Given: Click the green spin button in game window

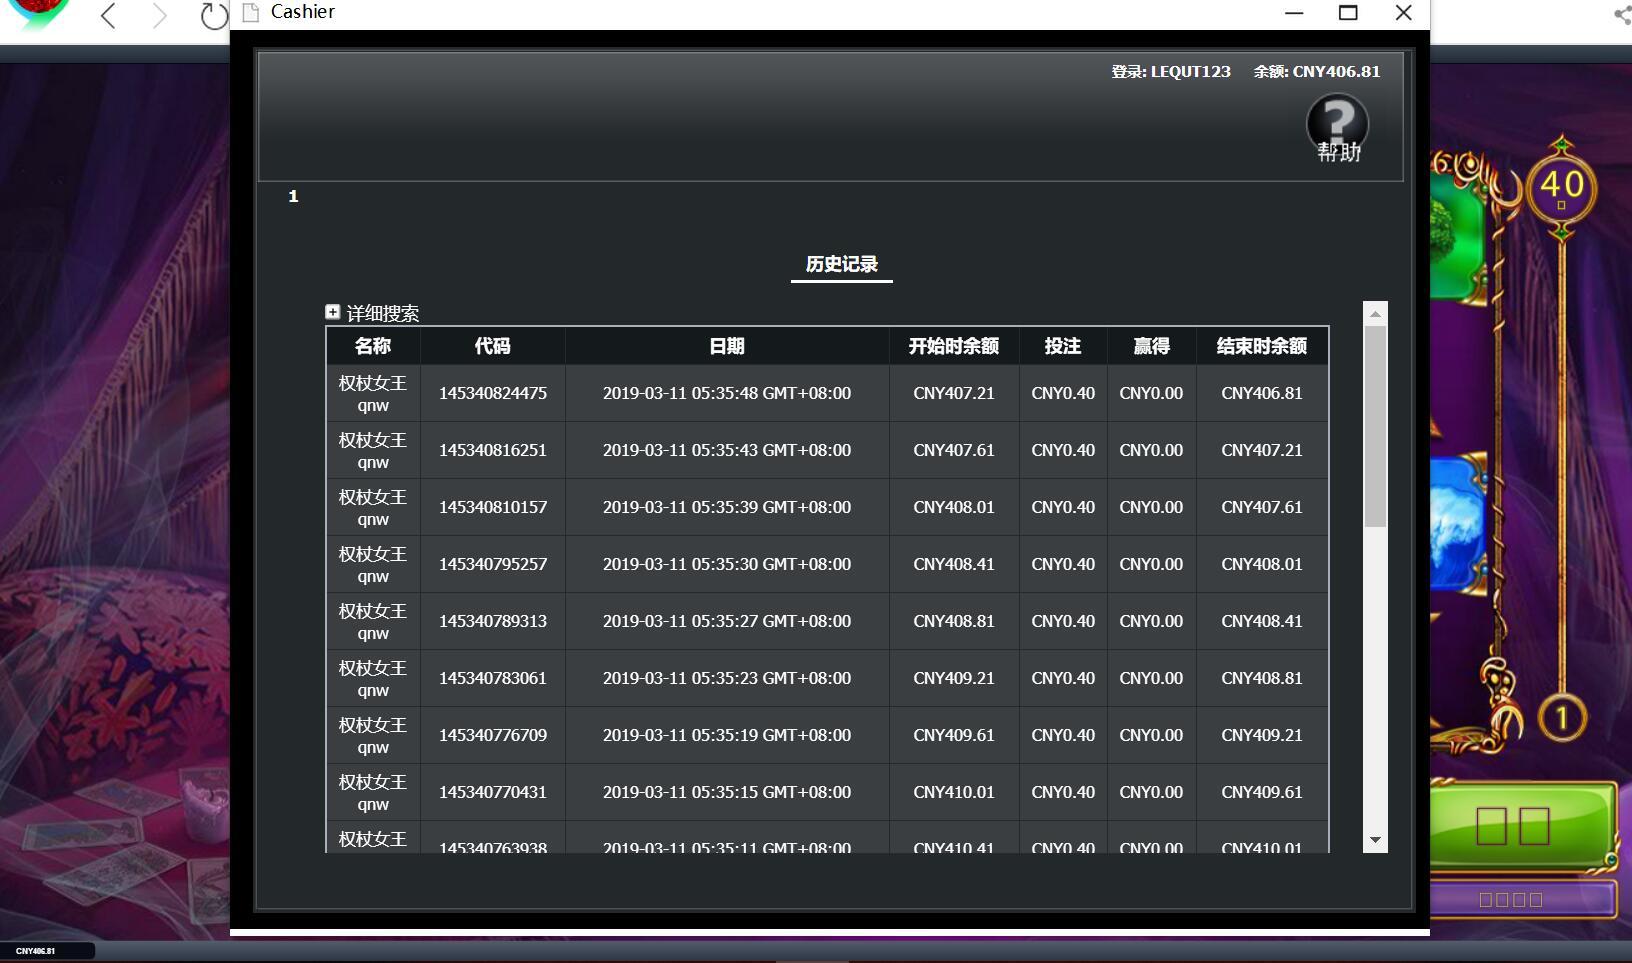Looking at the screenshot, I should click(1522, 825).
